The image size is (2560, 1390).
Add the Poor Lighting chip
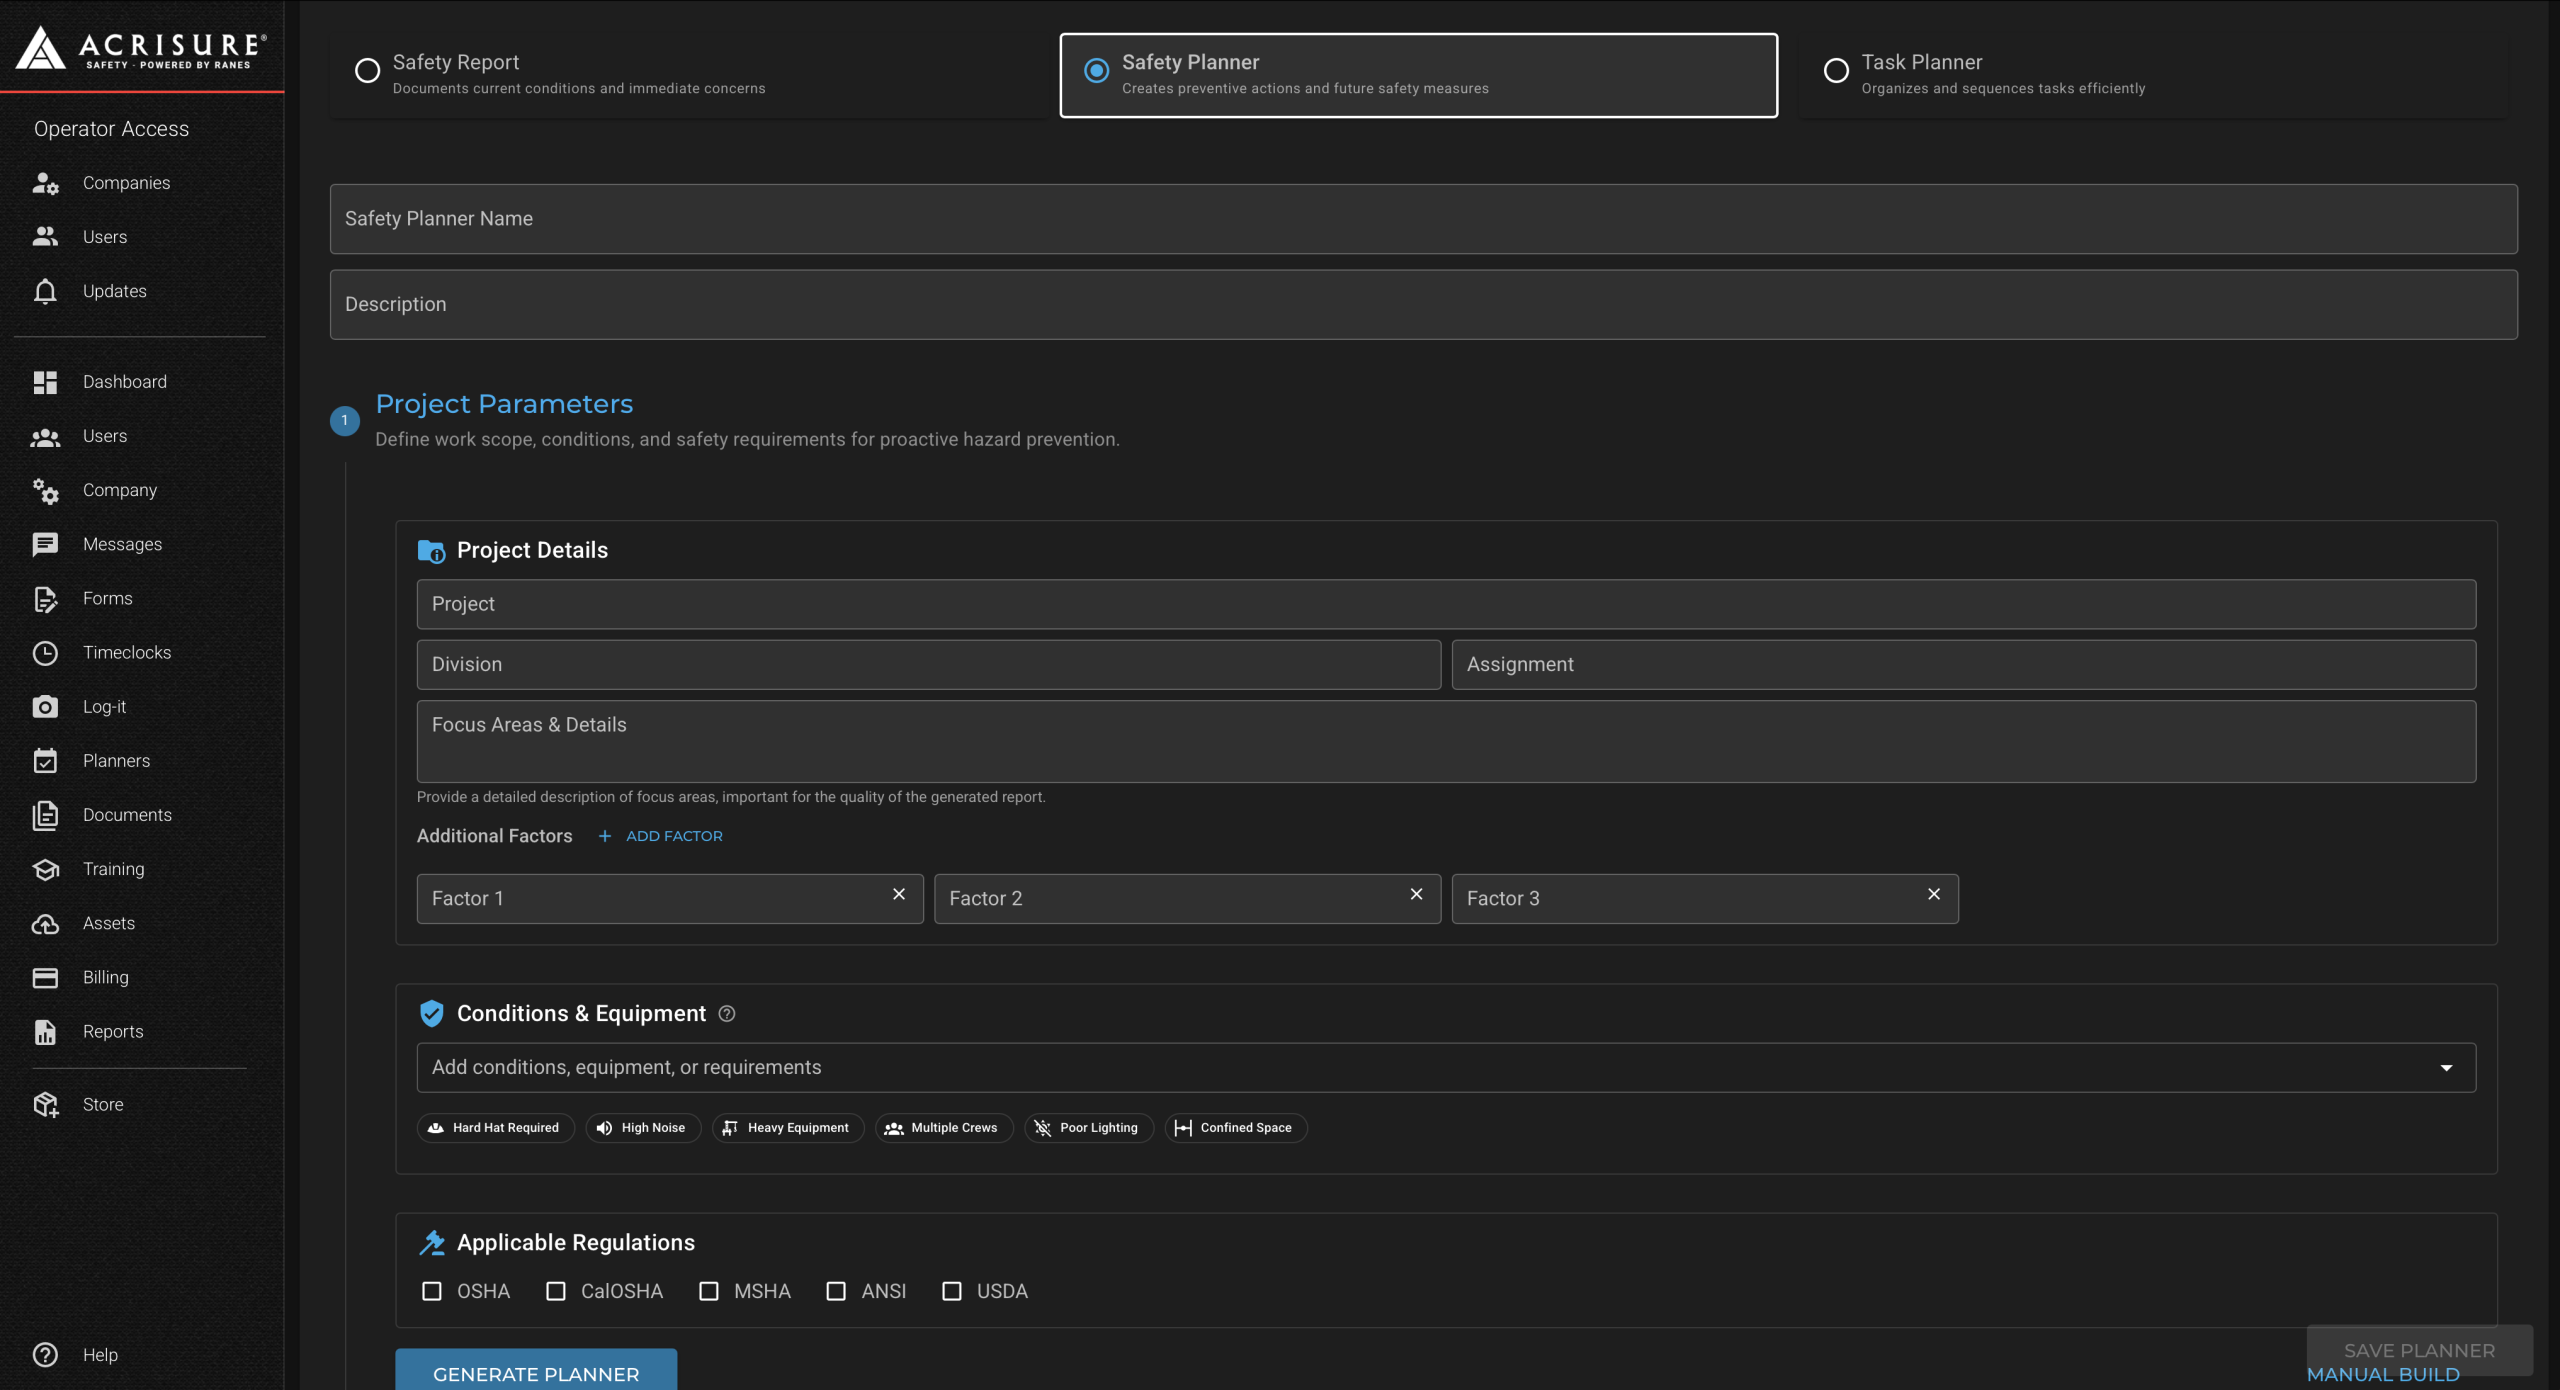(1089, 1128)
